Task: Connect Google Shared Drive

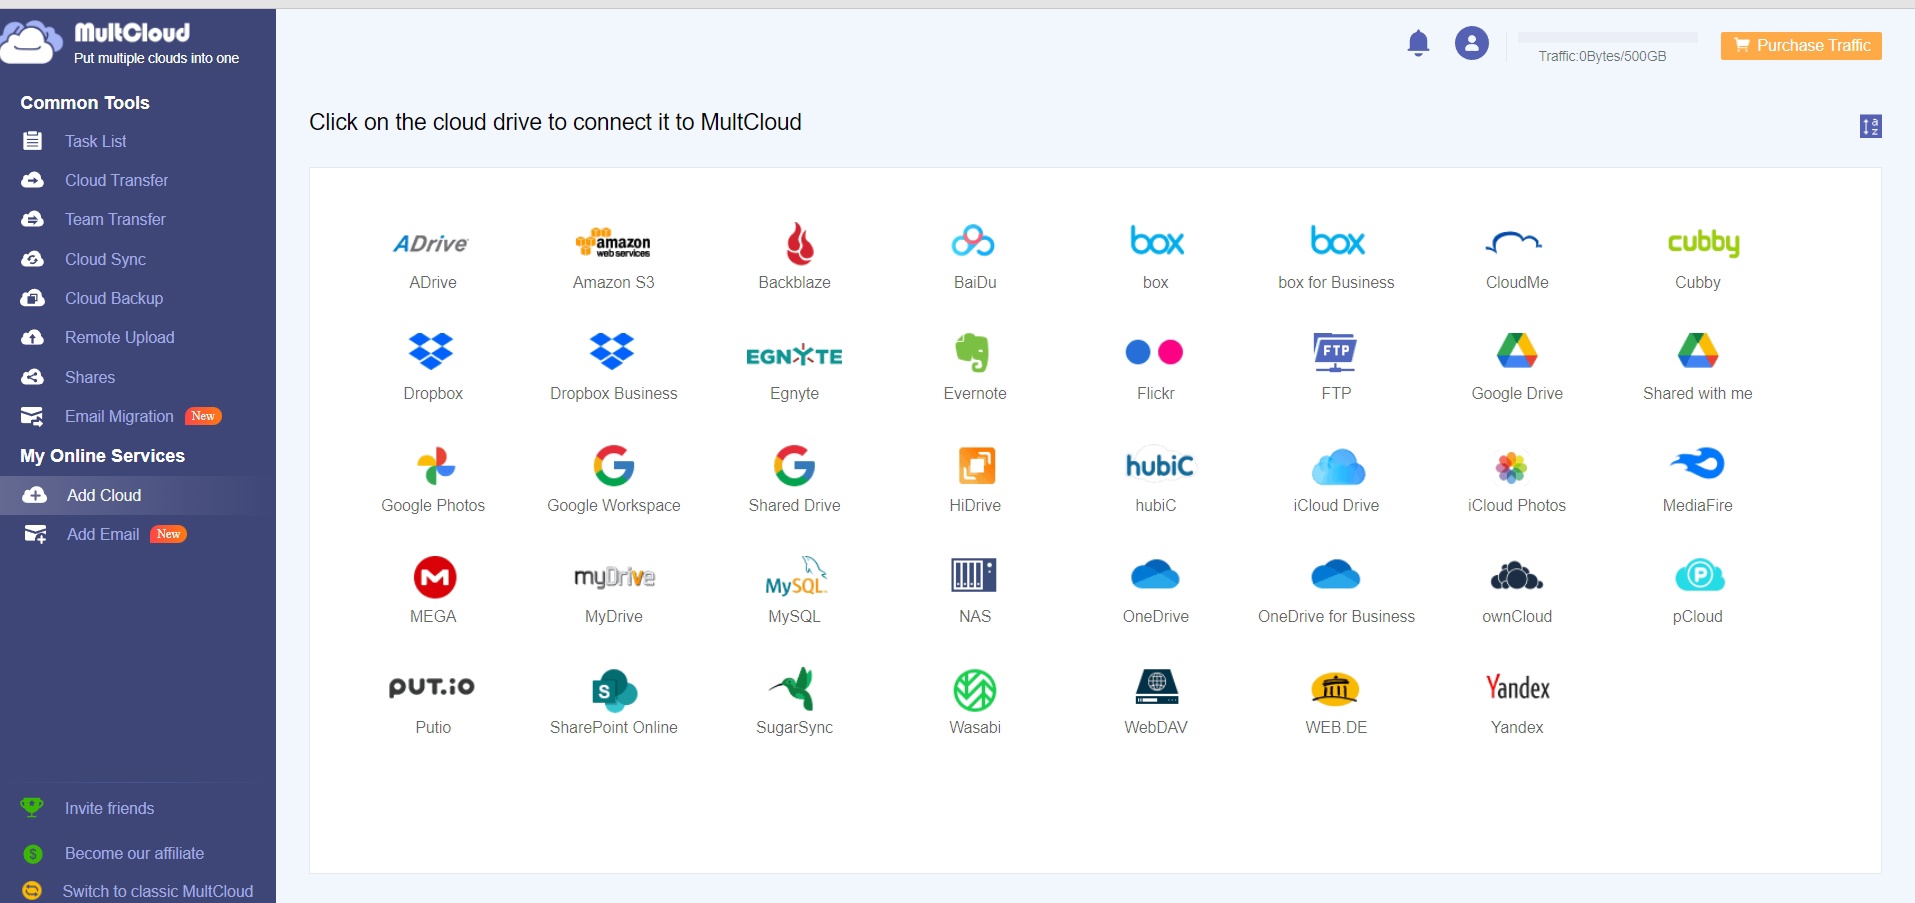Action: tap(794, 465)
